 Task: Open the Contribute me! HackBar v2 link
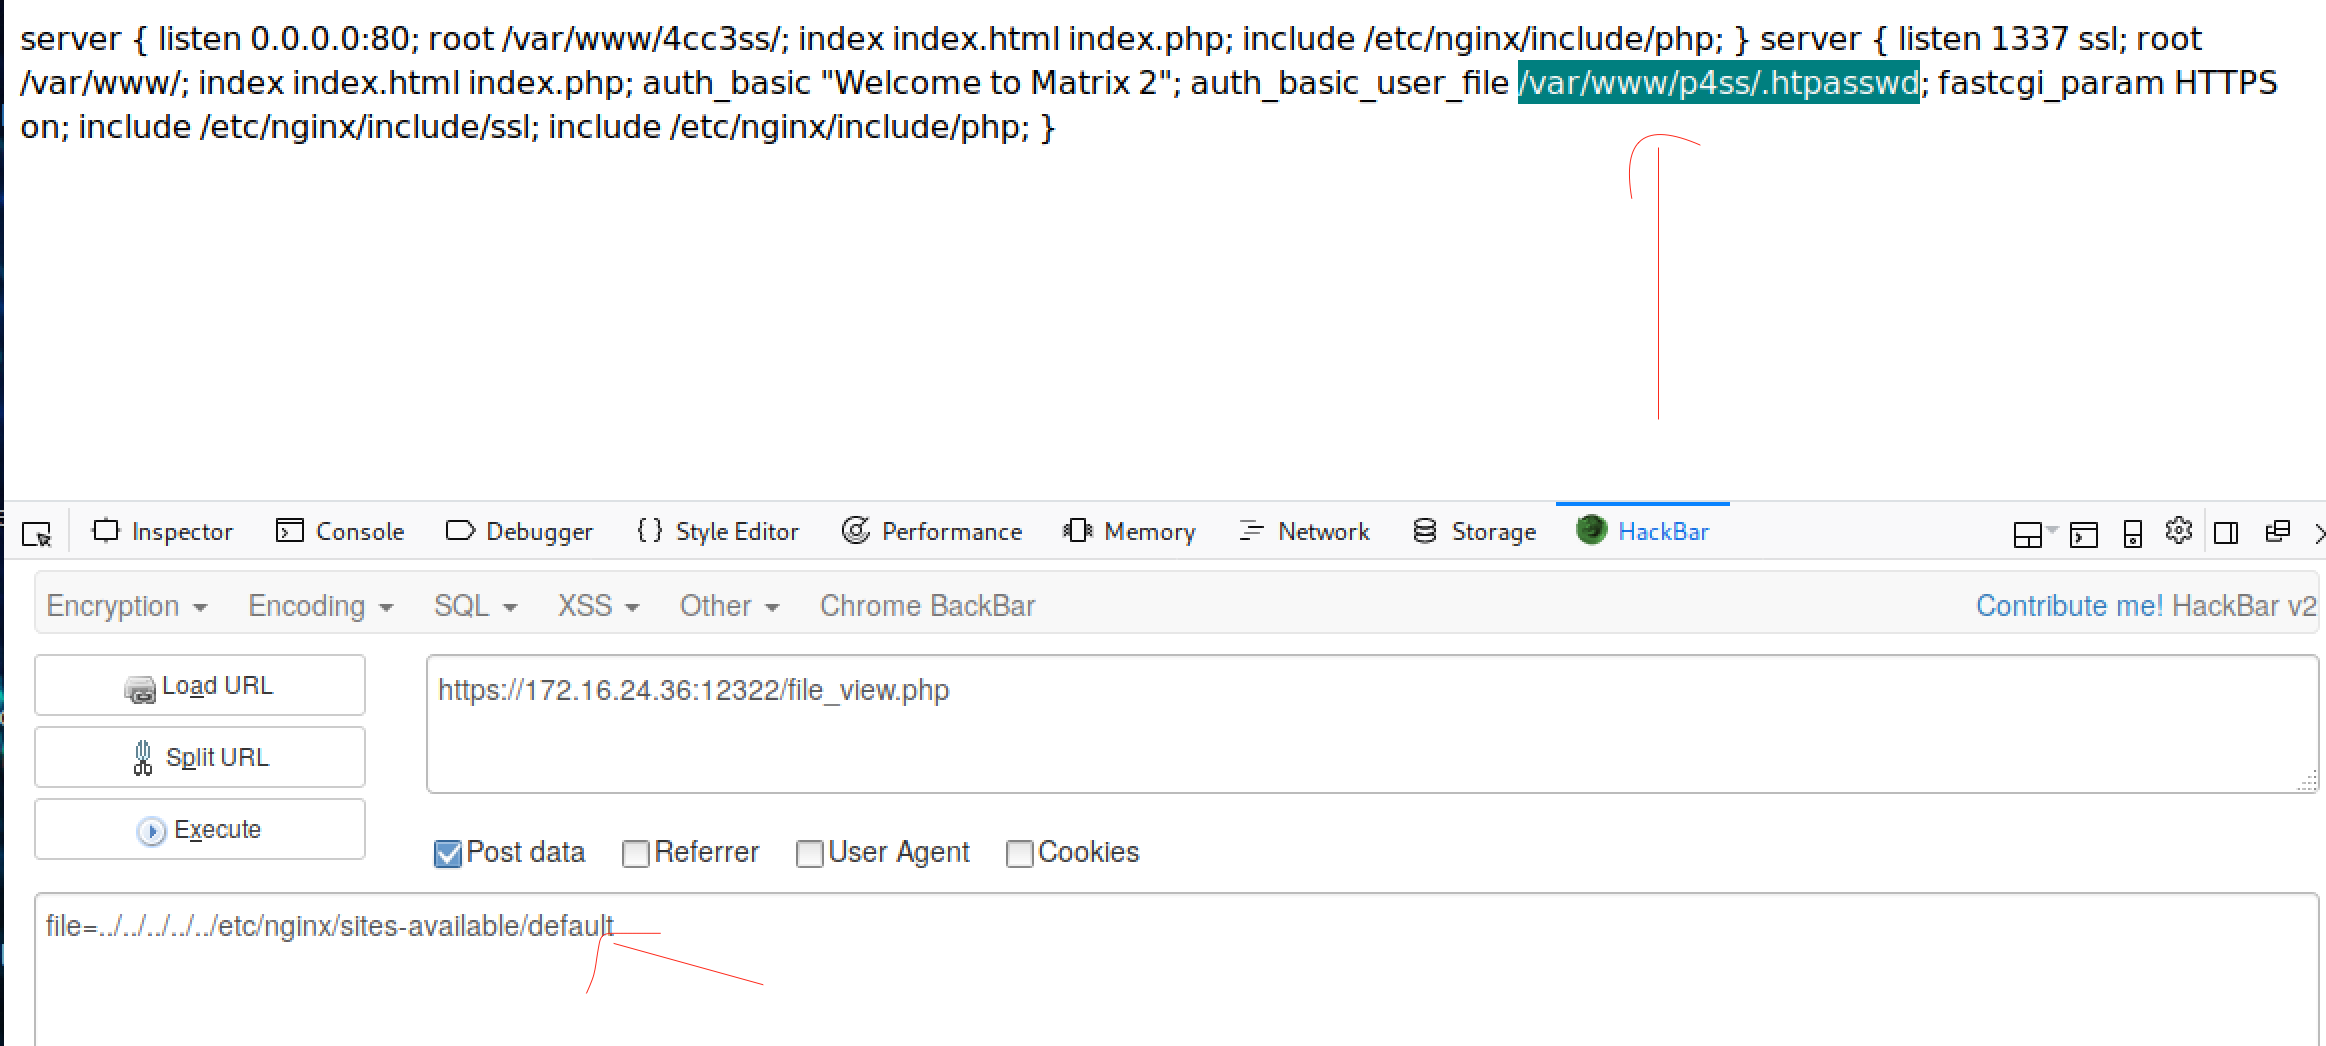(2146, 606)
